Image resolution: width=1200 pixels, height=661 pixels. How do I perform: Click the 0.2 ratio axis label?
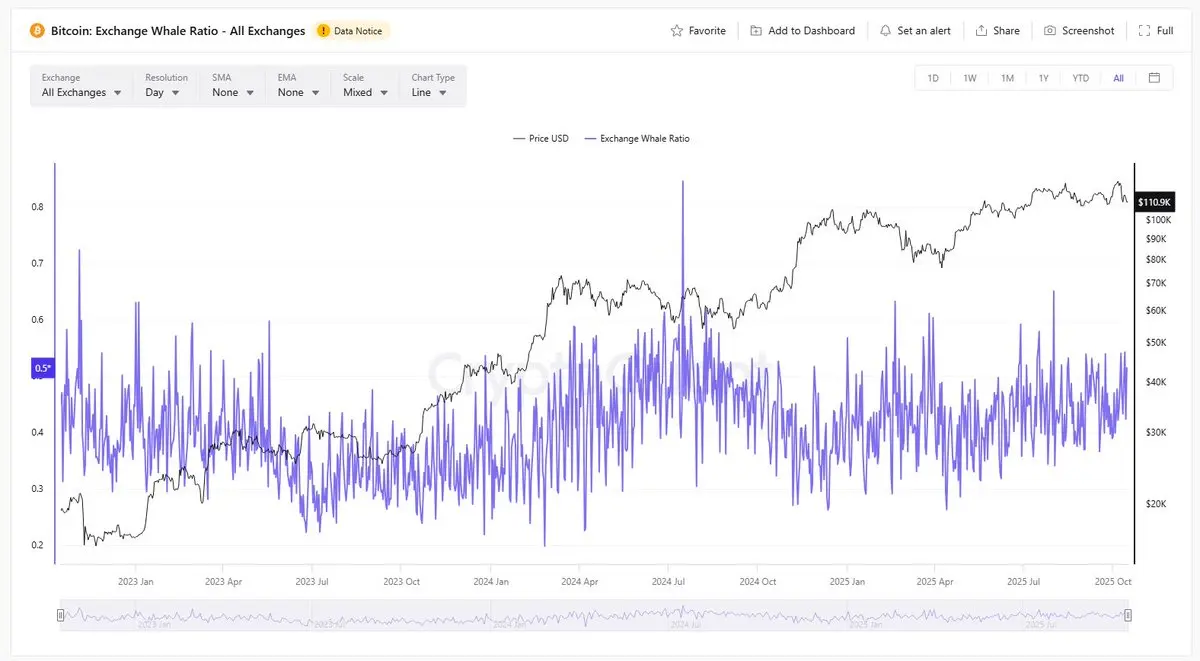[x=37, y=545]
